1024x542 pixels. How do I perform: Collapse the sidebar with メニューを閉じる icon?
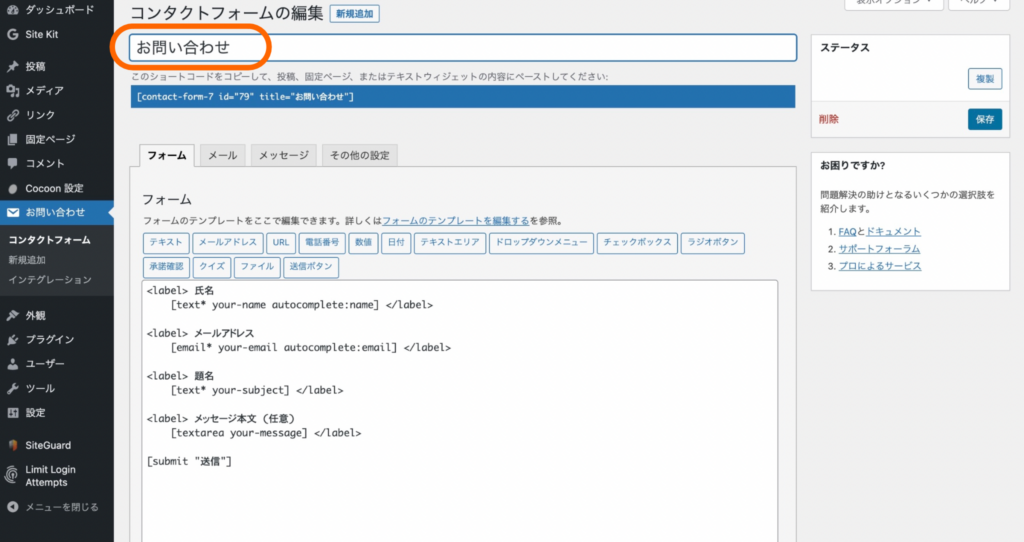coord(12,507)
